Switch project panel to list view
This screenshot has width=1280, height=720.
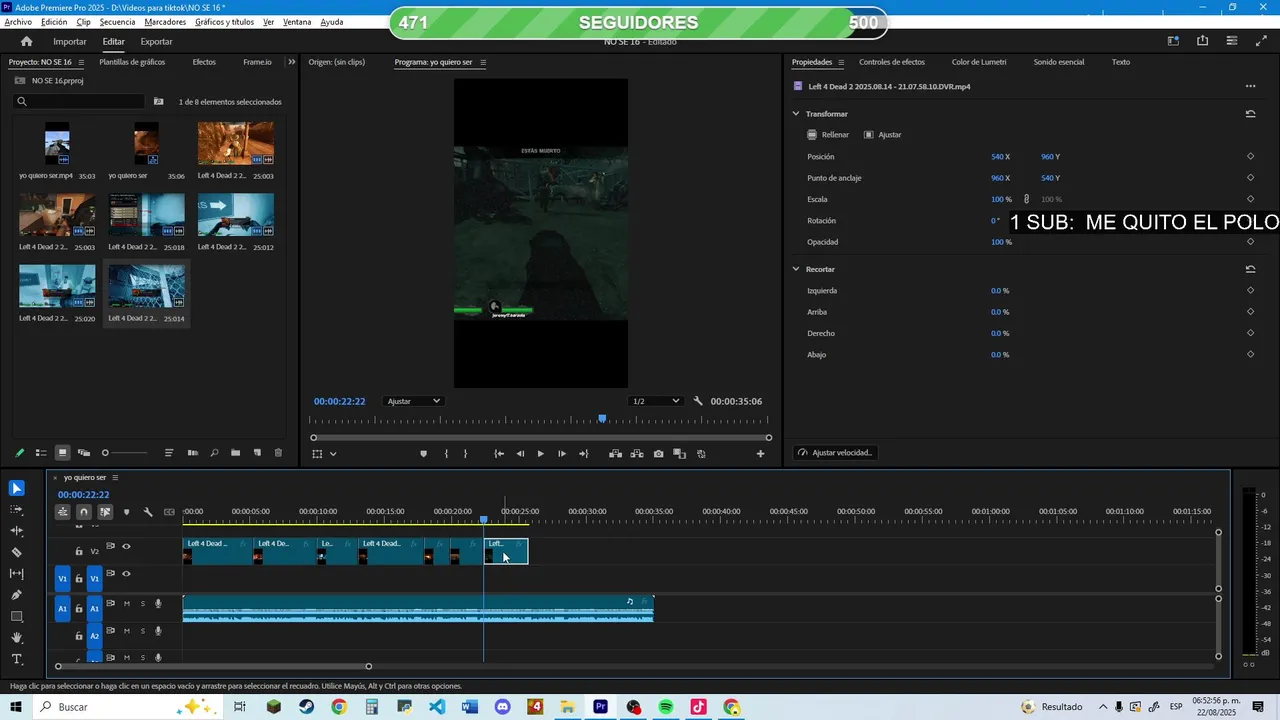click(x=41, y=453)
